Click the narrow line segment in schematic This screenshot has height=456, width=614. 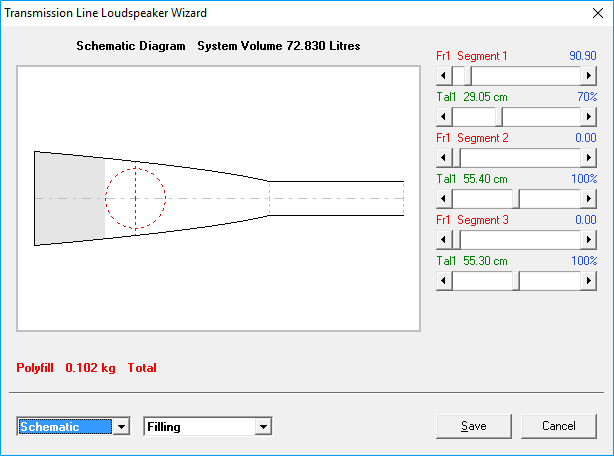click(336, 198)
